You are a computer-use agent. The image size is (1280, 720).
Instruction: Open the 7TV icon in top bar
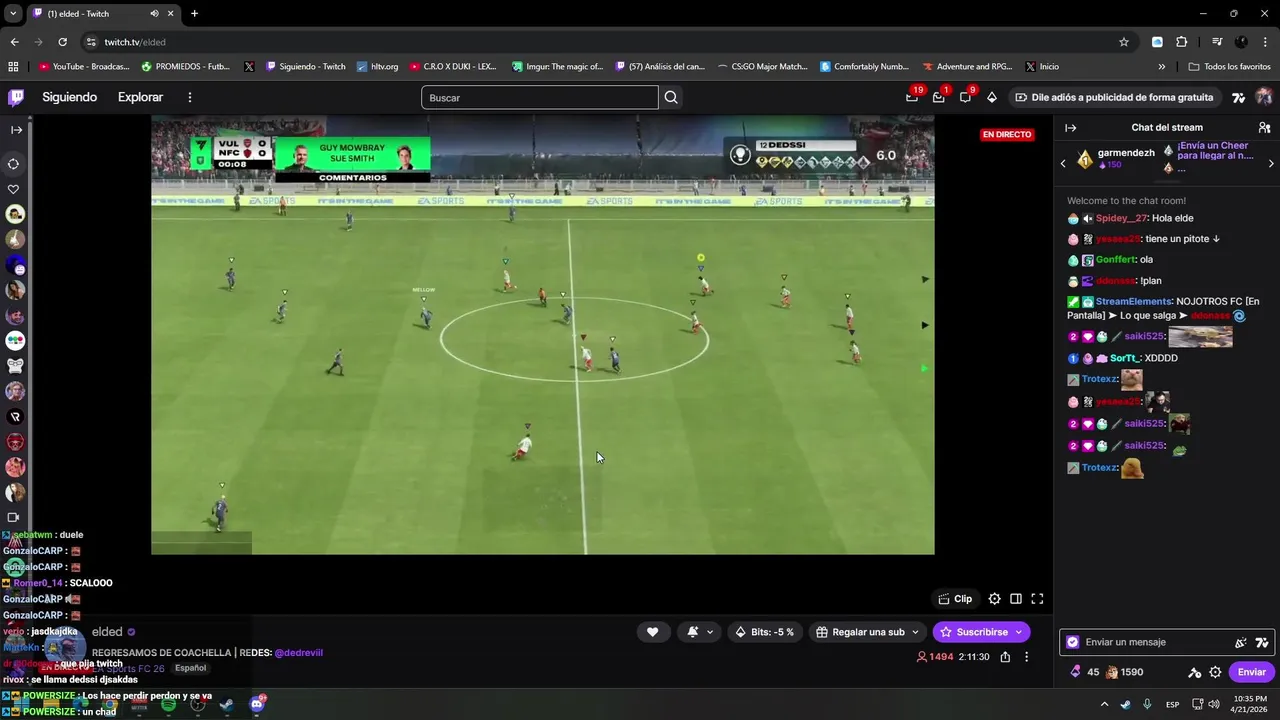point(1238,97)
